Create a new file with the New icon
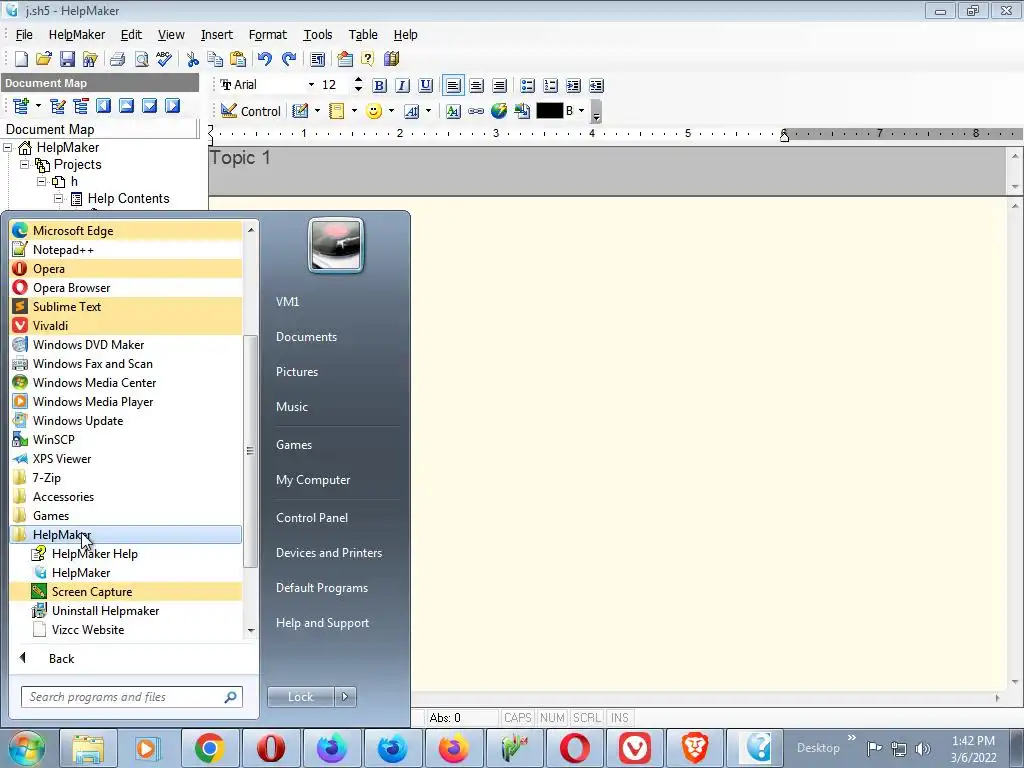 coord(21,59)
